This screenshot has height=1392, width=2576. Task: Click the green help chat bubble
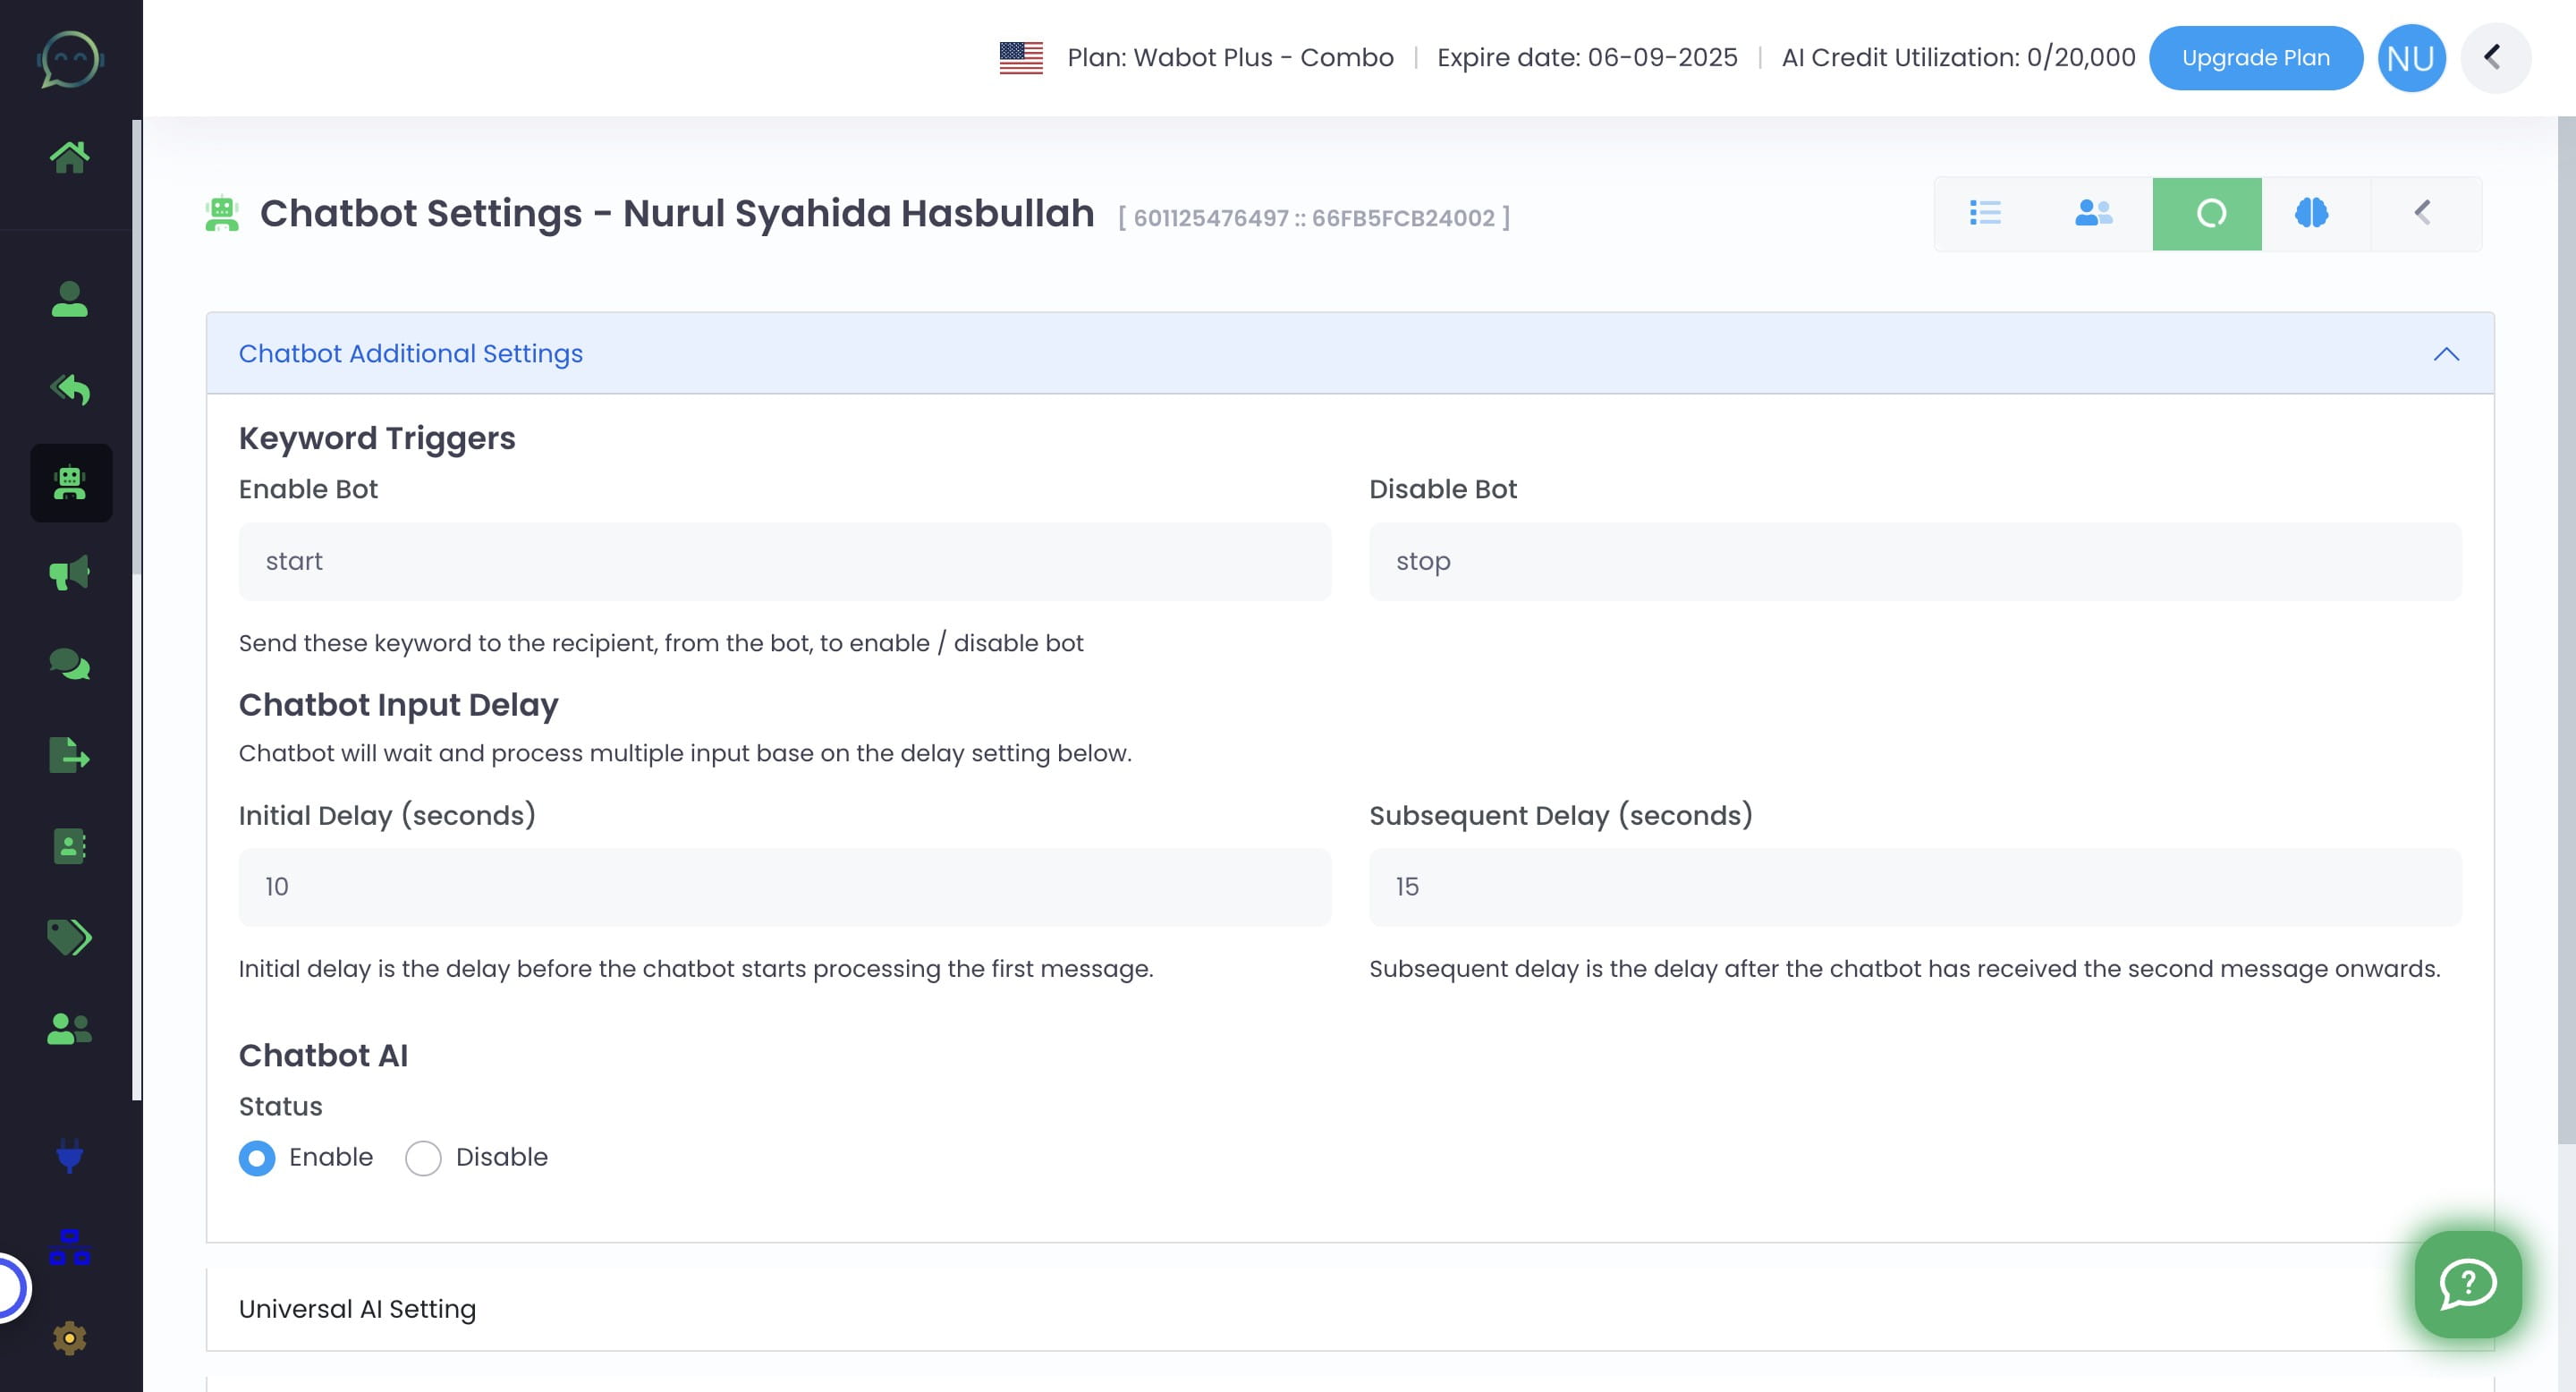point(2467,1283)
